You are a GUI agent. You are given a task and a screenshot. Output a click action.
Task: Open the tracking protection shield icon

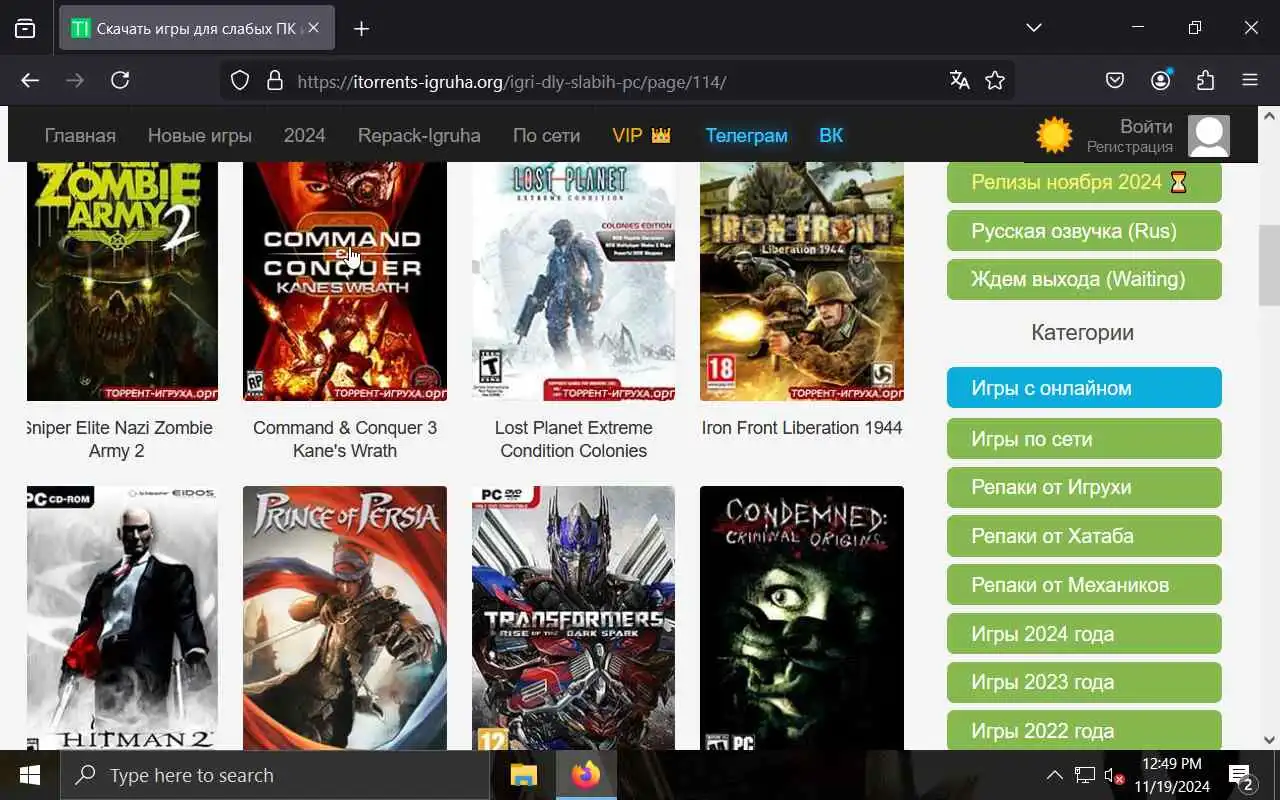(240, 81)
